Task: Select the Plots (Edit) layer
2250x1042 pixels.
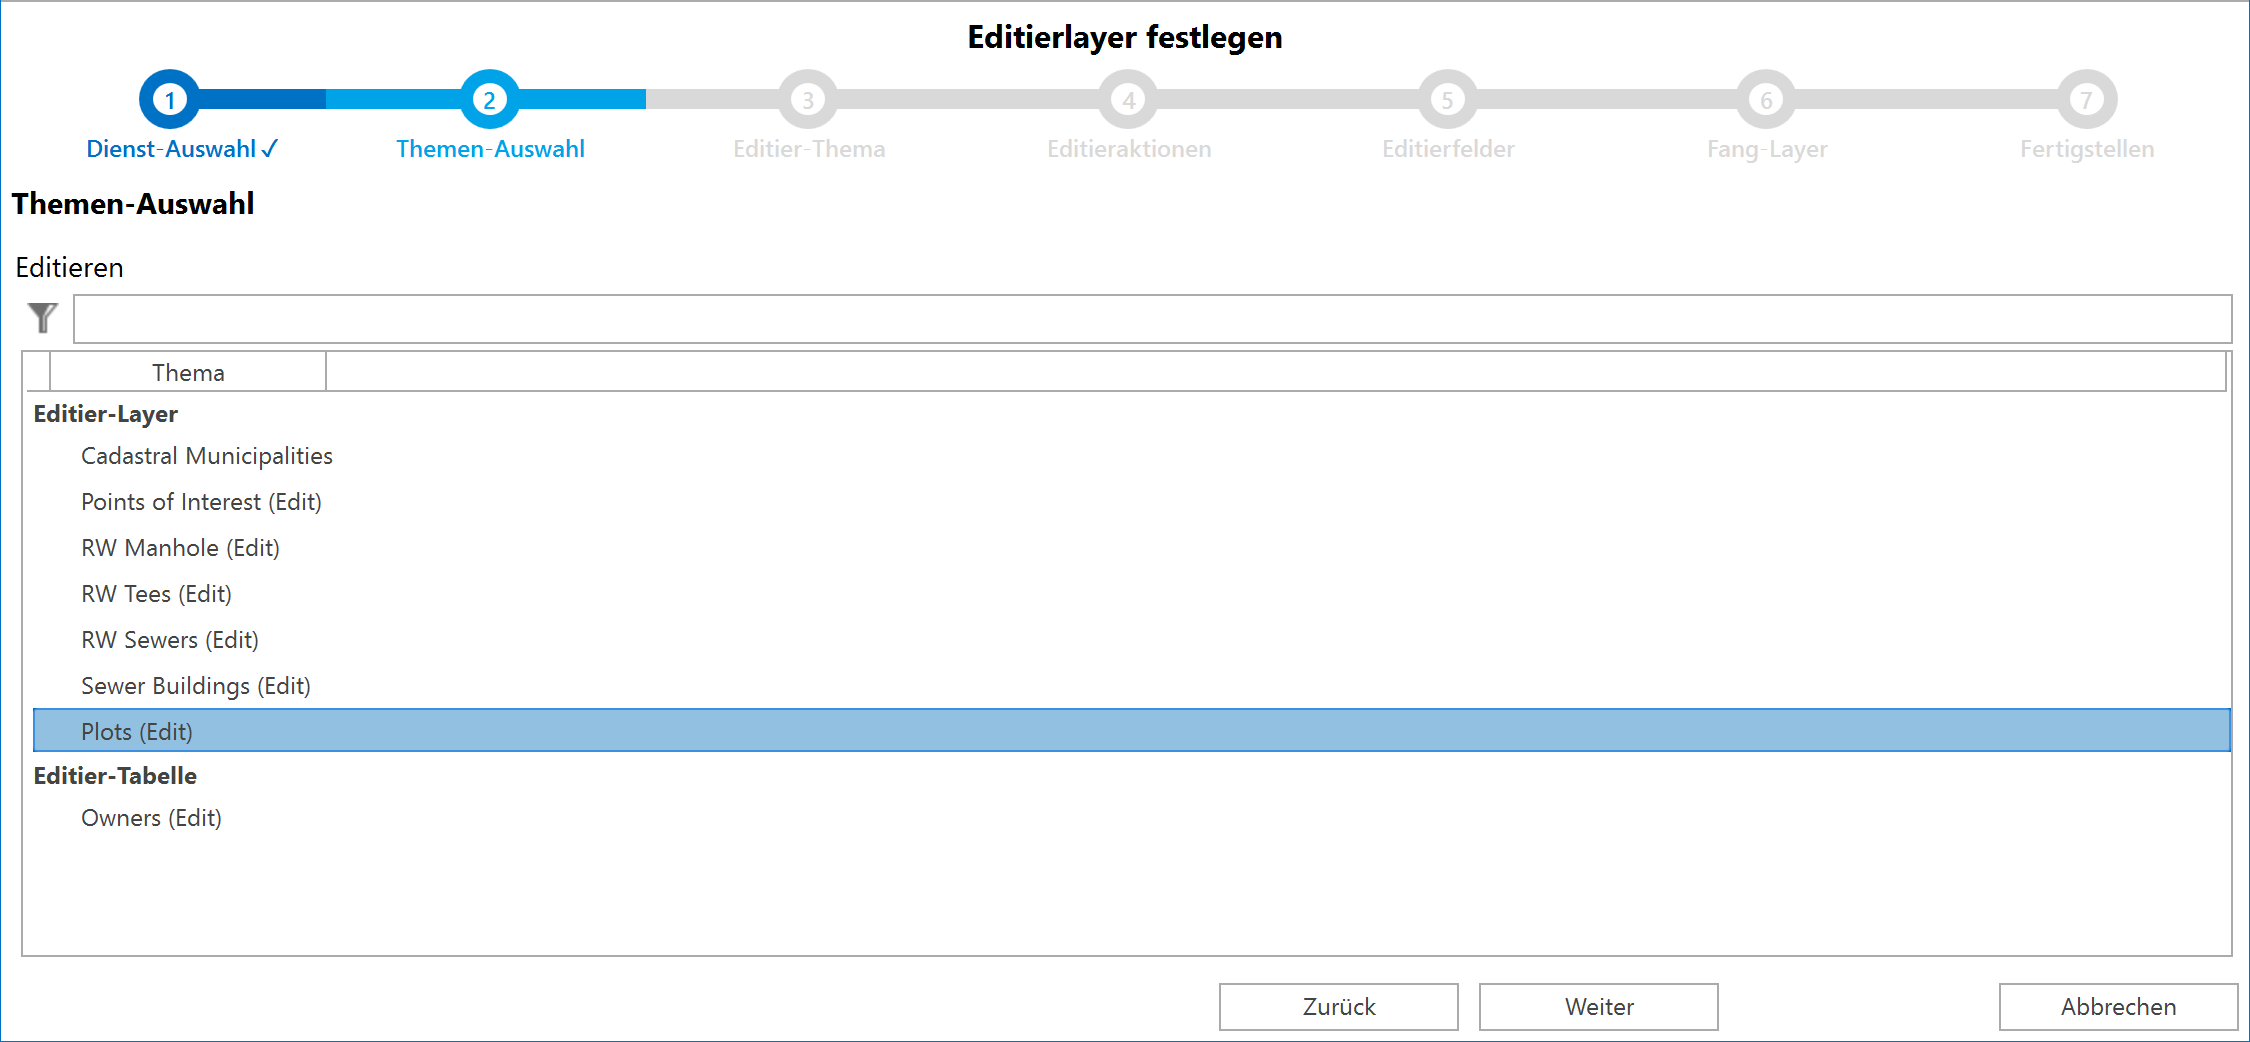Action: click(x=137, y=731)
